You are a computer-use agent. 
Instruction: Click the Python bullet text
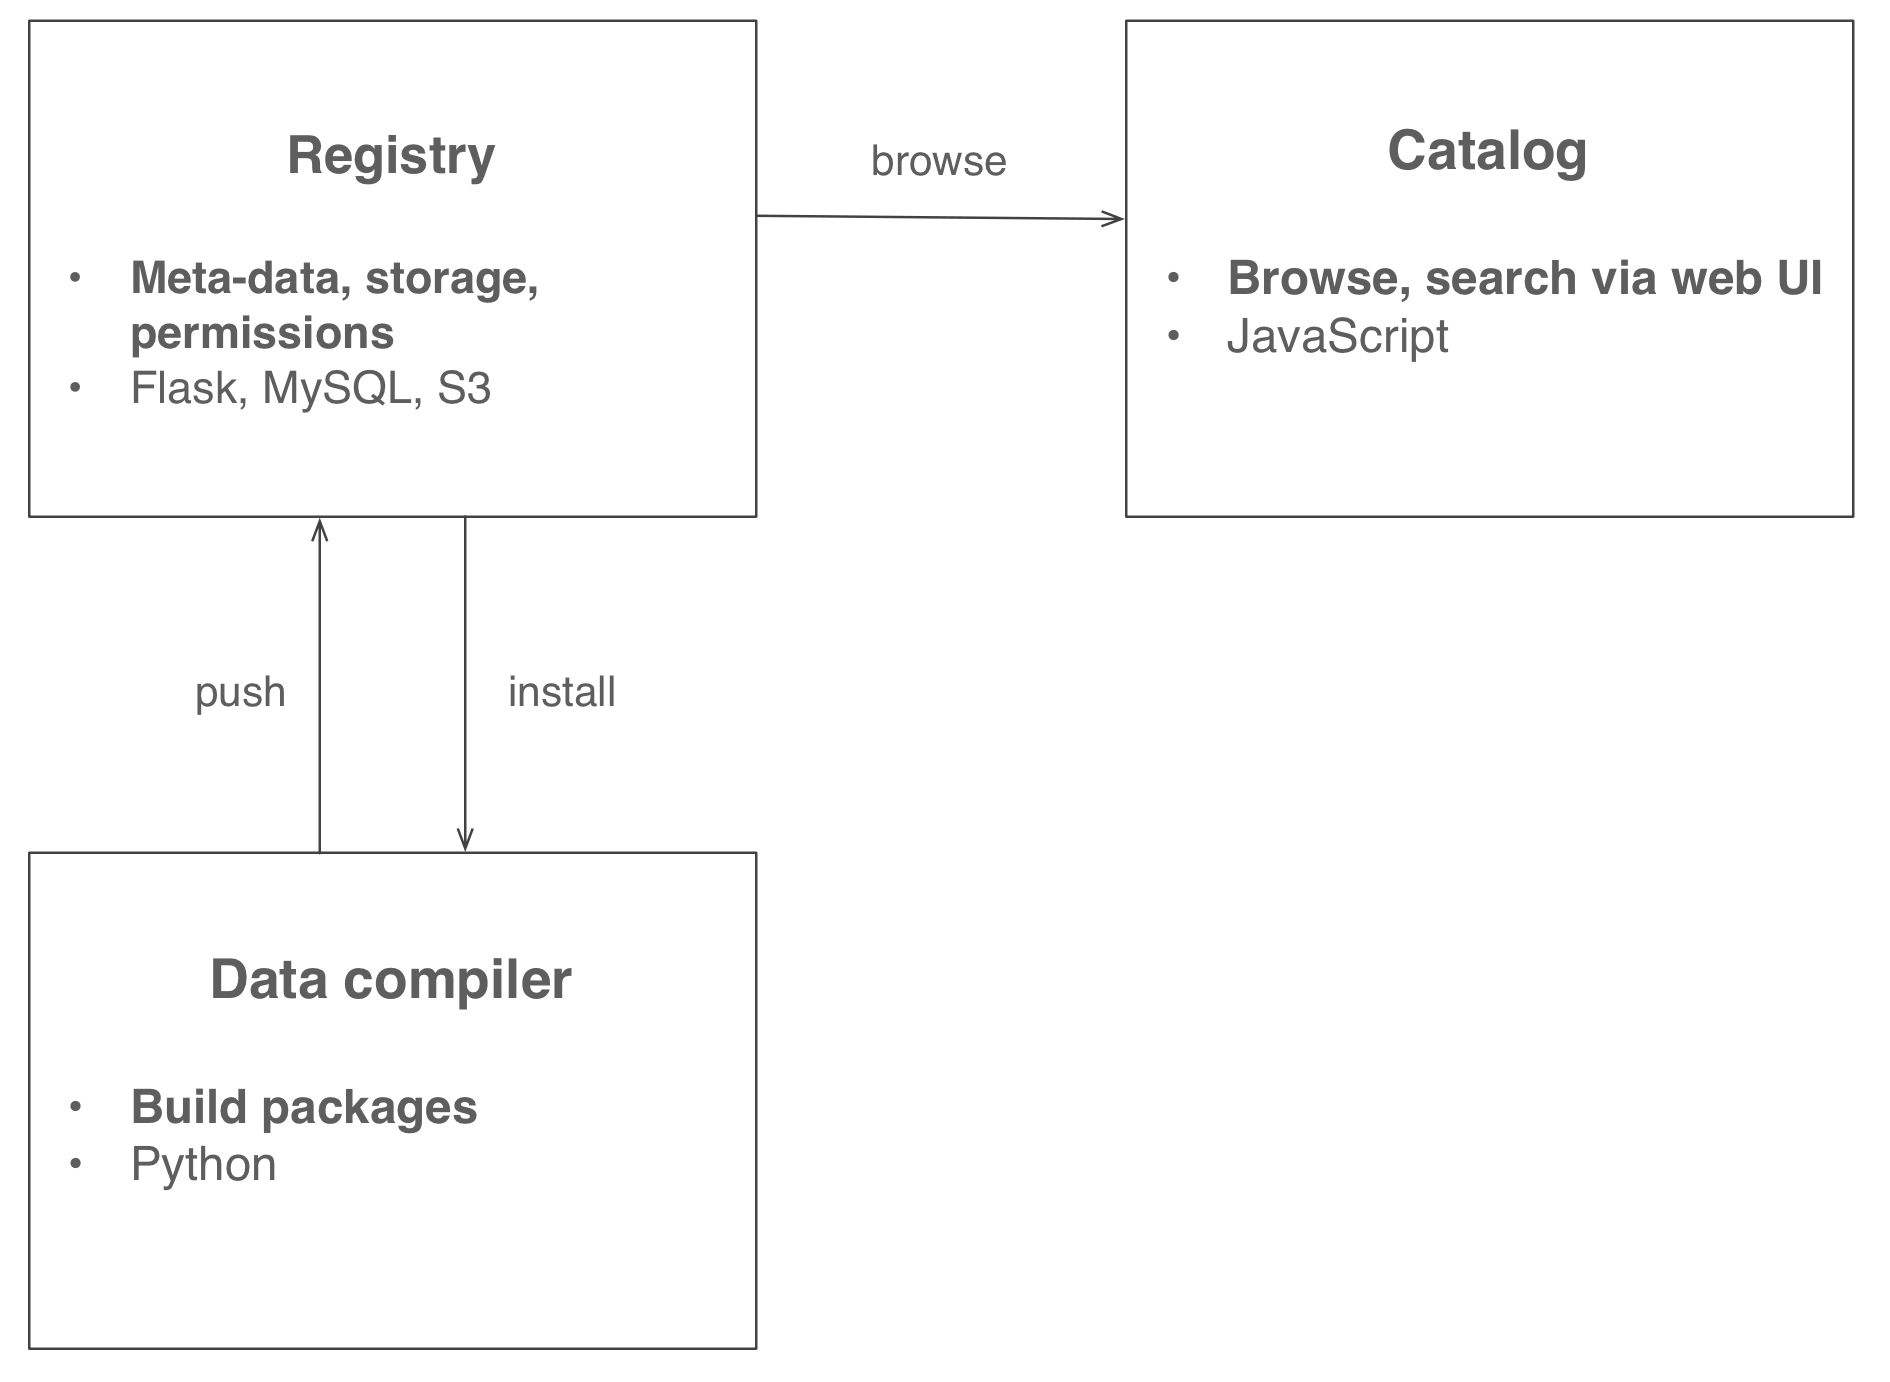coord(203,1164)
